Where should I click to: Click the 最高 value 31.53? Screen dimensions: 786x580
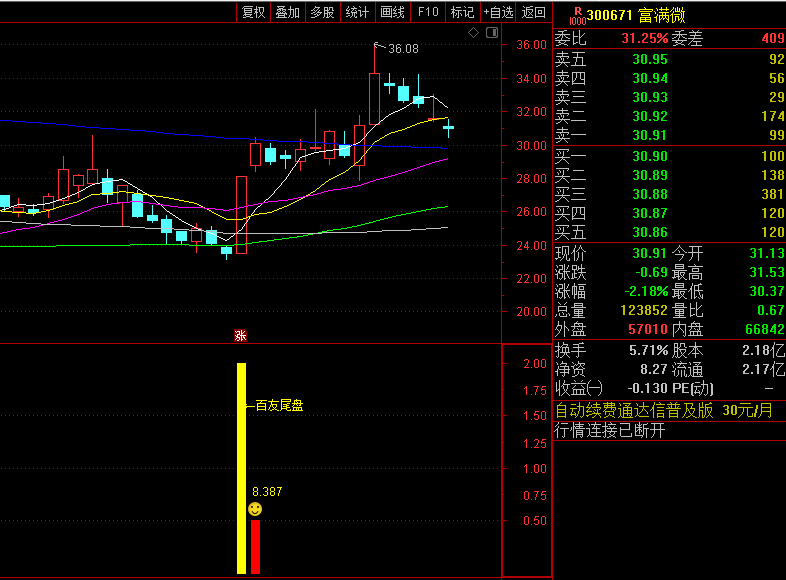[767, 273]
